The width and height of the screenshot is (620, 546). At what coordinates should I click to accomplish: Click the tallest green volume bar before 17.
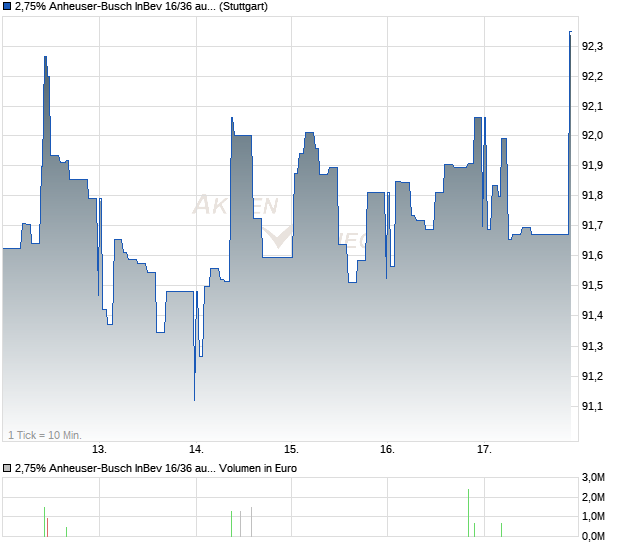(469, 513)
